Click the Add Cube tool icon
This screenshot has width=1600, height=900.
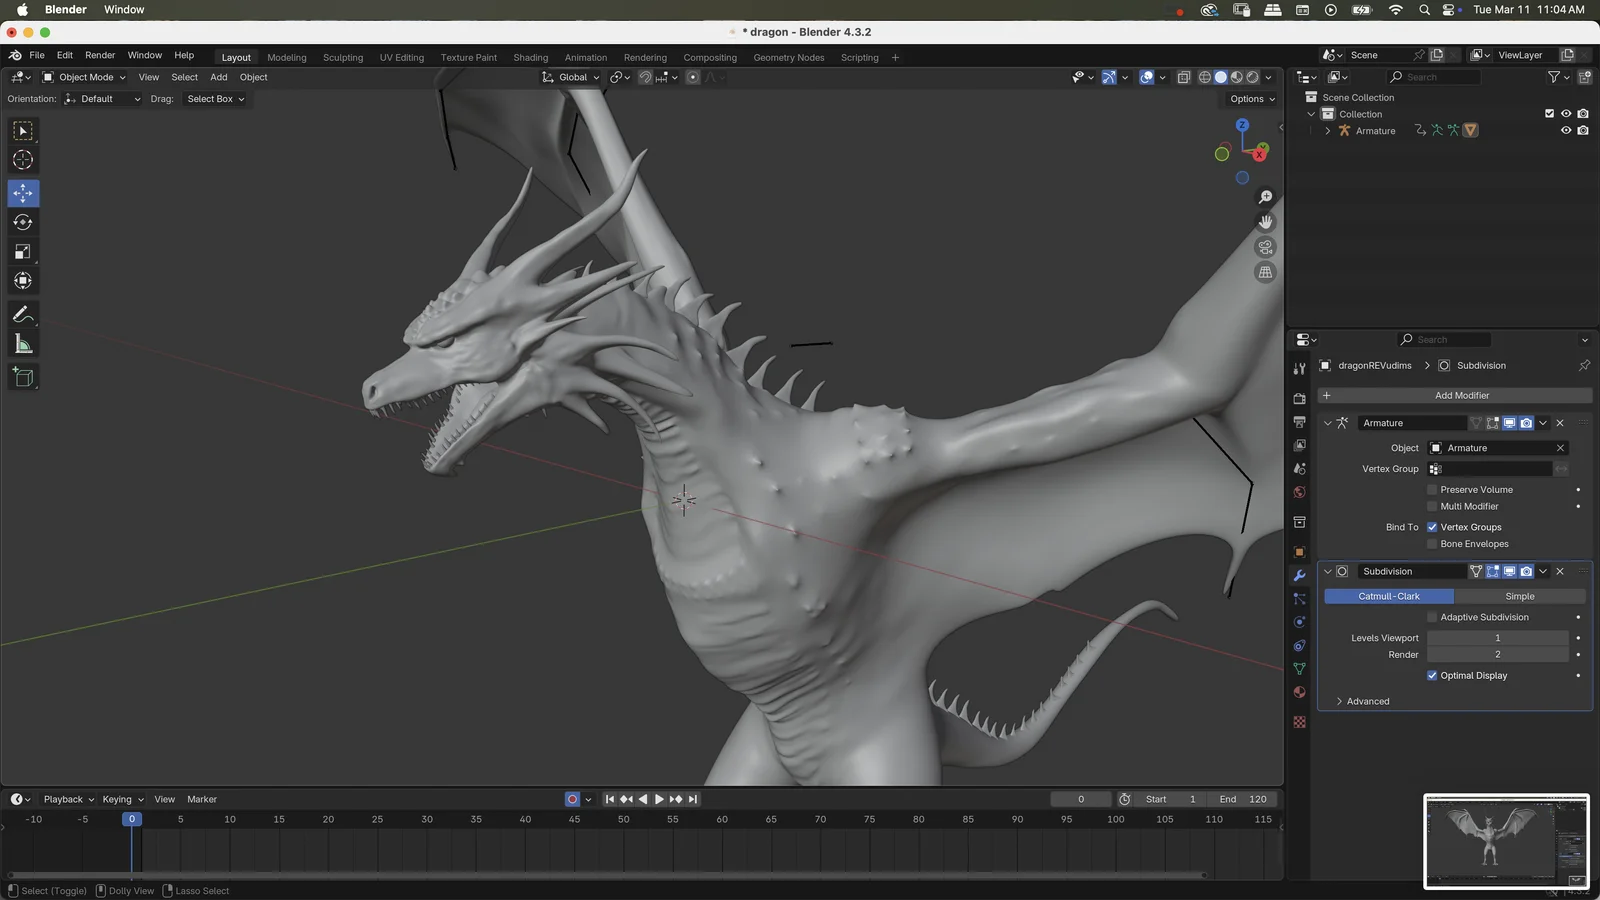[22, 377]
